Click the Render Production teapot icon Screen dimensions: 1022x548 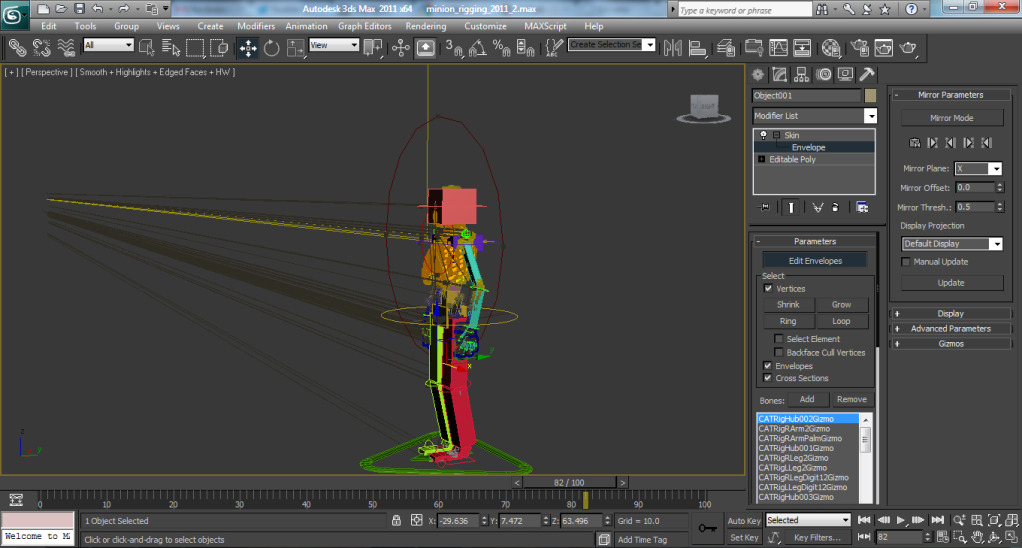pos(908,48)
